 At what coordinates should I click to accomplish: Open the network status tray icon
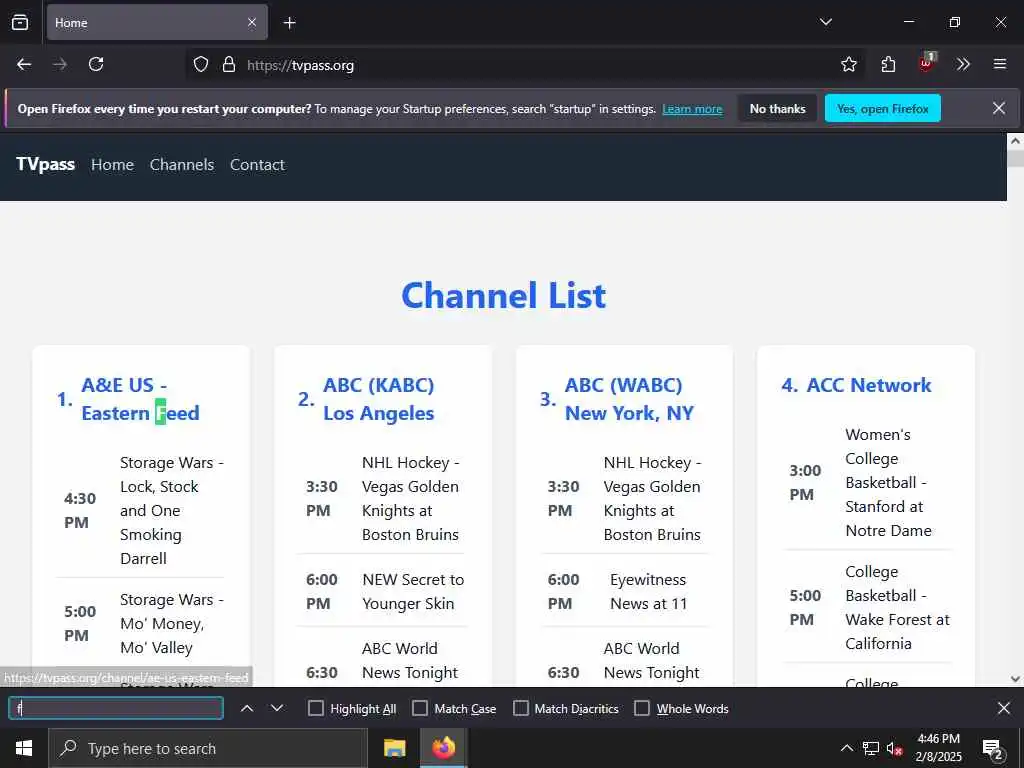pyautogui.click(x=871, y=748)
